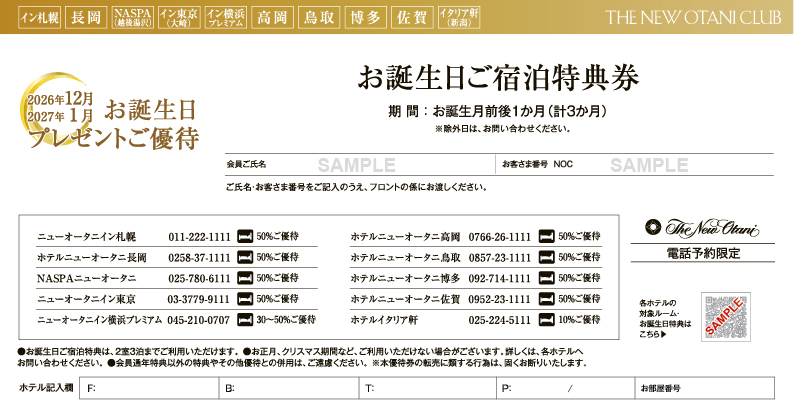Click the 電話予約限定 label
The image size is (794, 410).
703,253
